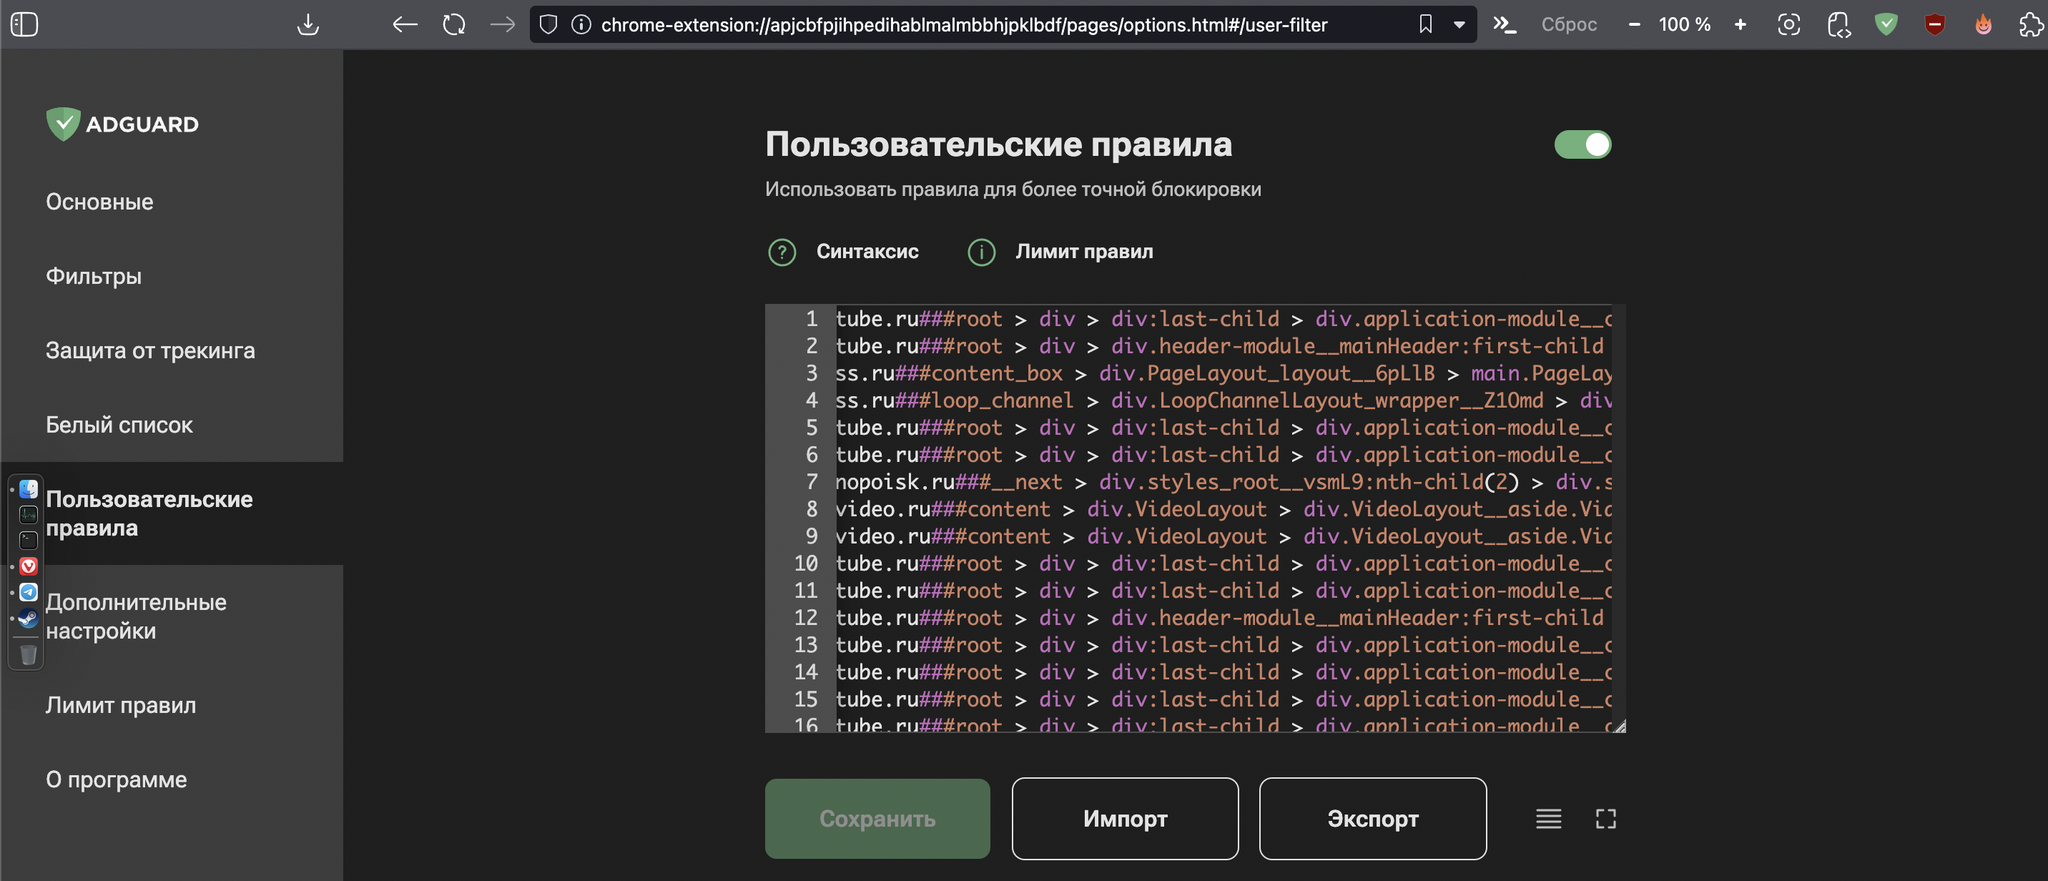Image resolution: width=2048 pixels, height=881 pixels.
Task: Click the AdGuard green shield extension icon
Action: (1886, 25)
